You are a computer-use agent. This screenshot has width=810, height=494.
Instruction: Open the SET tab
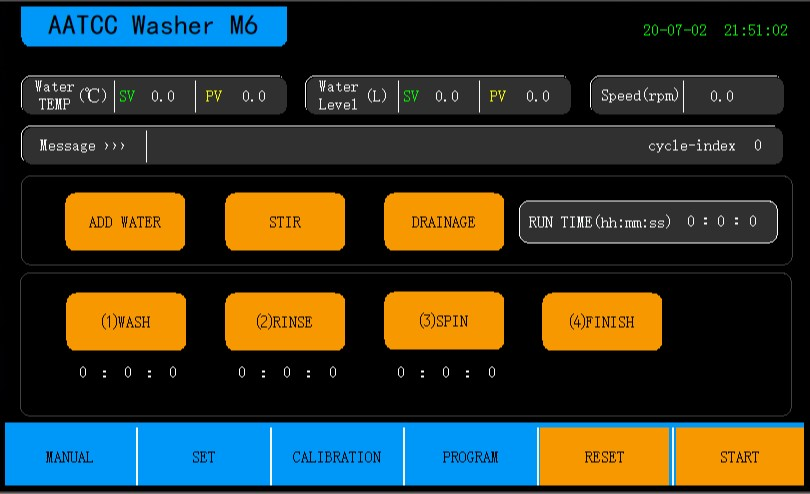[x=204, y=457]
